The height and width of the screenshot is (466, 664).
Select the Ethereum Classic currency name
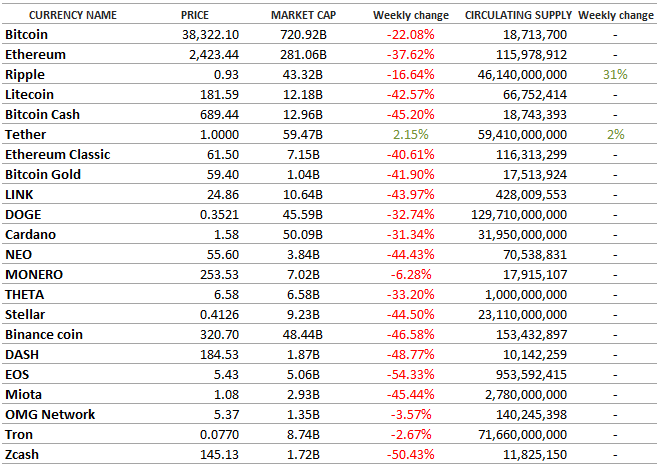pos(58,155)
